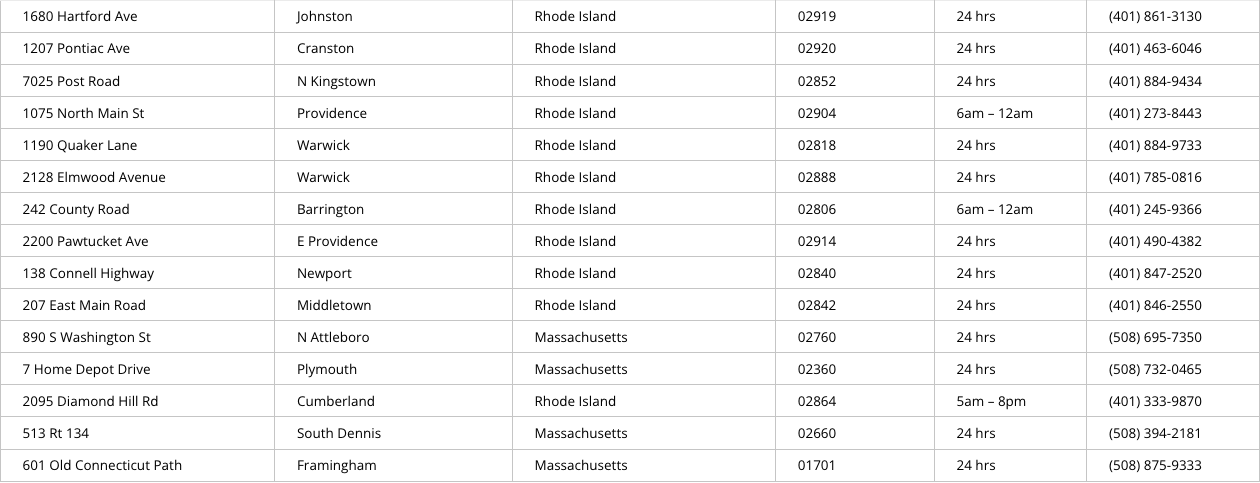The image size is (1260, 483).
Task: Click phone number (508) 394-2181
Action: (1155, 433)
